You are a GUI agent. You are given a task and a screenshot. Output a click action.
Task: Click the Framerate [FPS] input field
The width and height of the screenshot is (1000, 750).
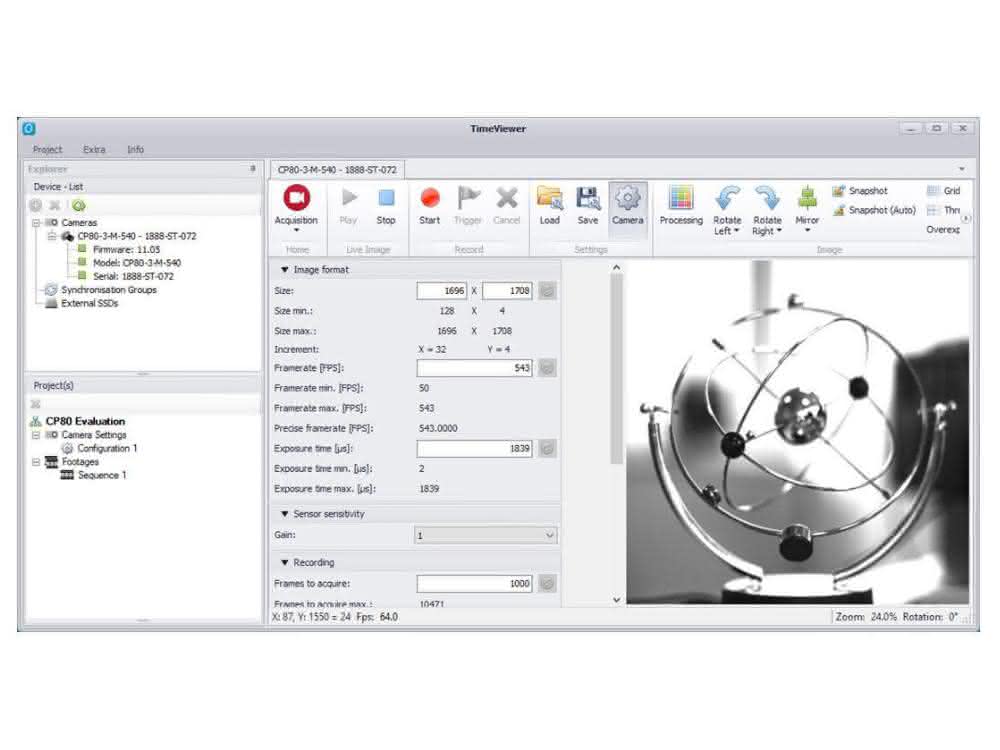point(474,368)
